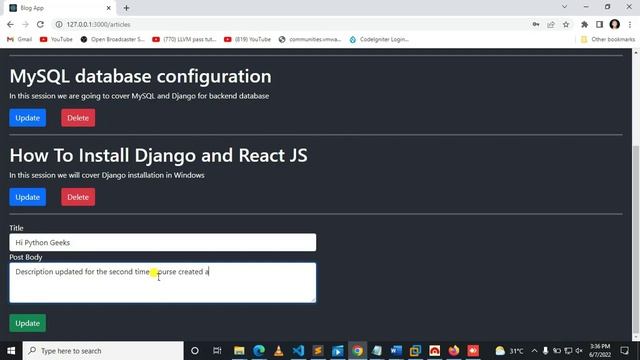Open the microphone tray icon

click(545, 351)
